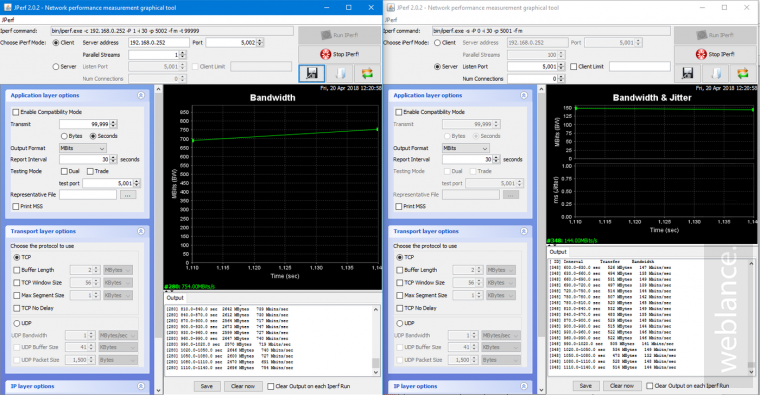
Task: Click Save output button in left window
Action: click(x=206, y=386)
